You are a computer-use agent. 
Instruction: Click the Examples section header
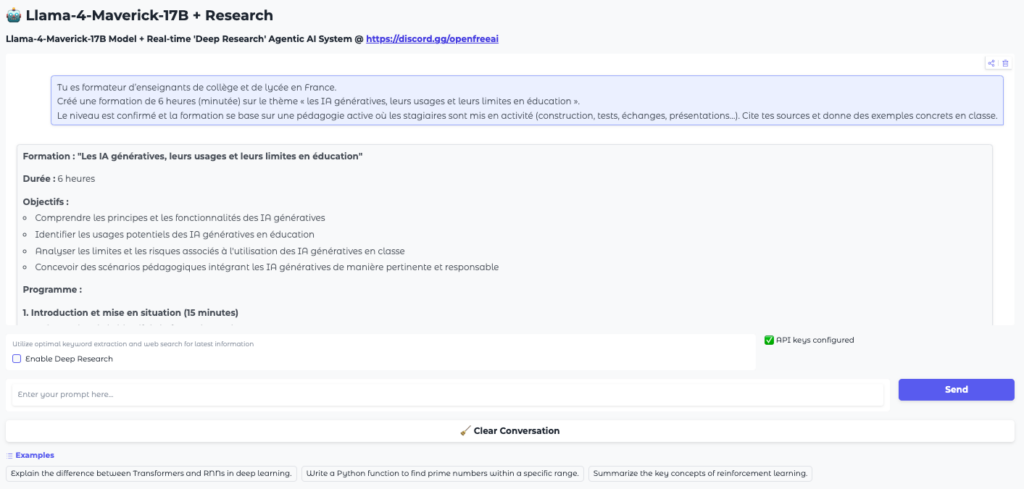35,455
